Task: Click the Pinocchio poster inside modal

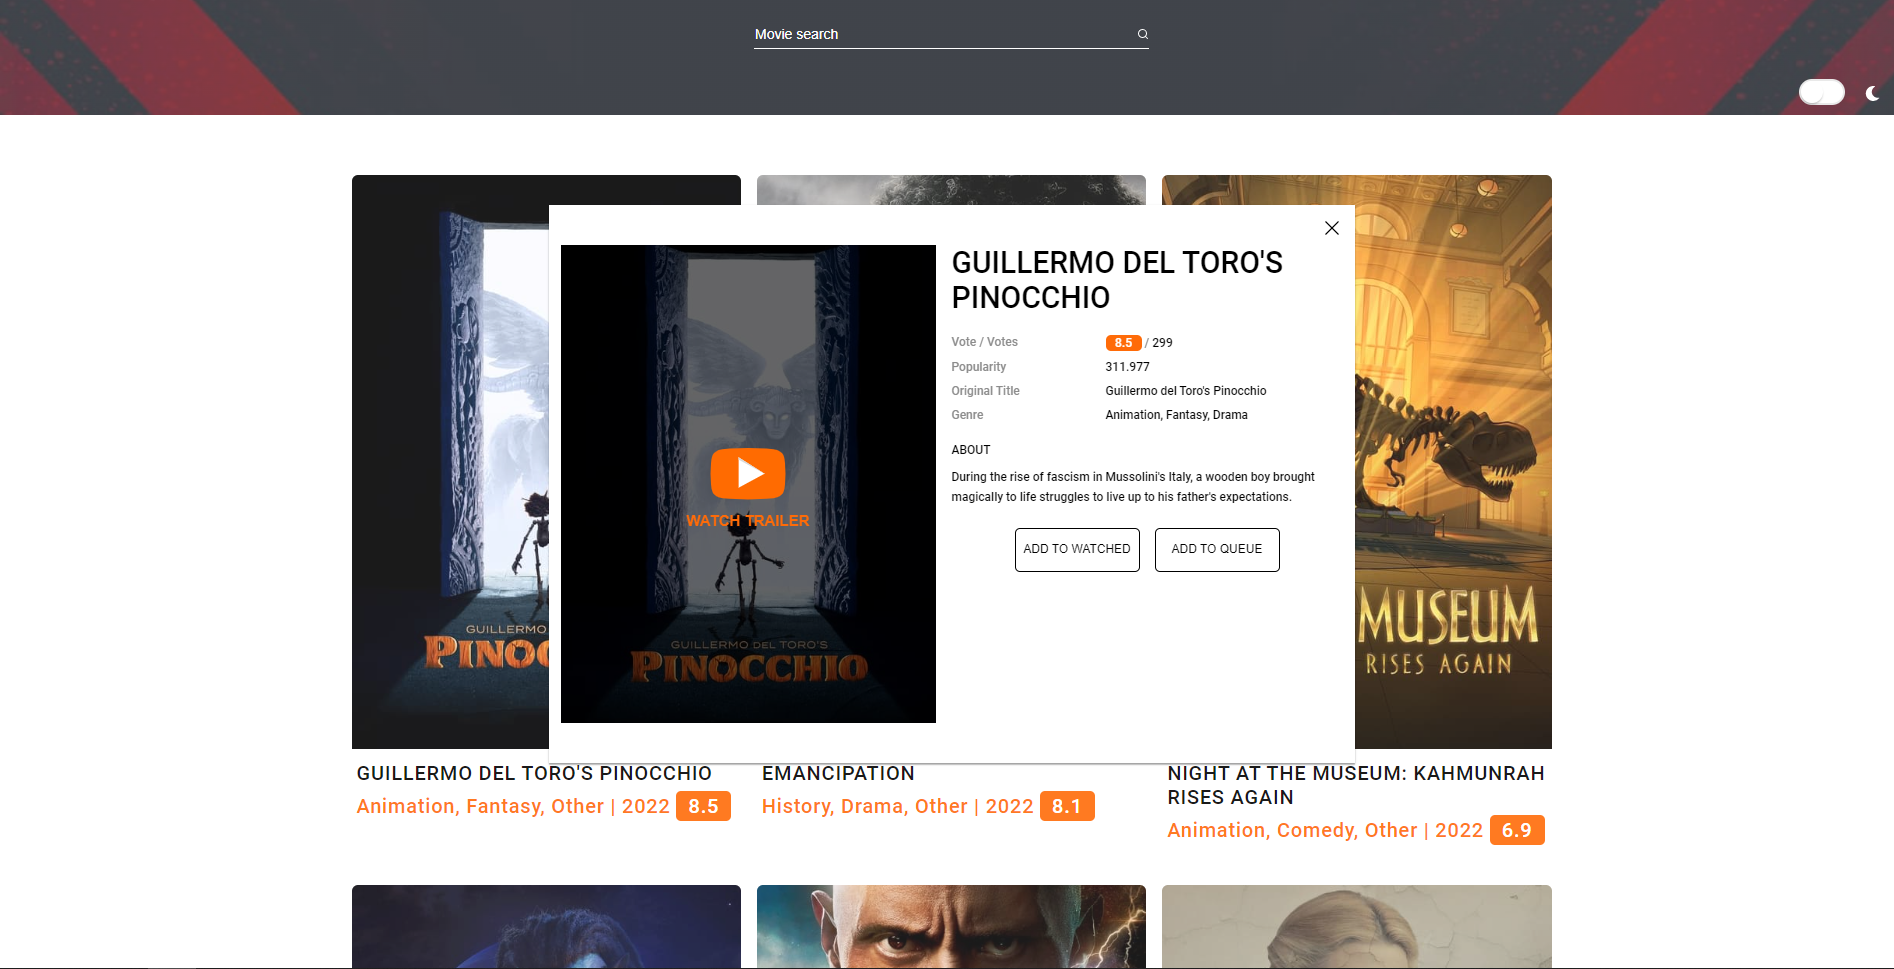Action: (x=748, y=484)
